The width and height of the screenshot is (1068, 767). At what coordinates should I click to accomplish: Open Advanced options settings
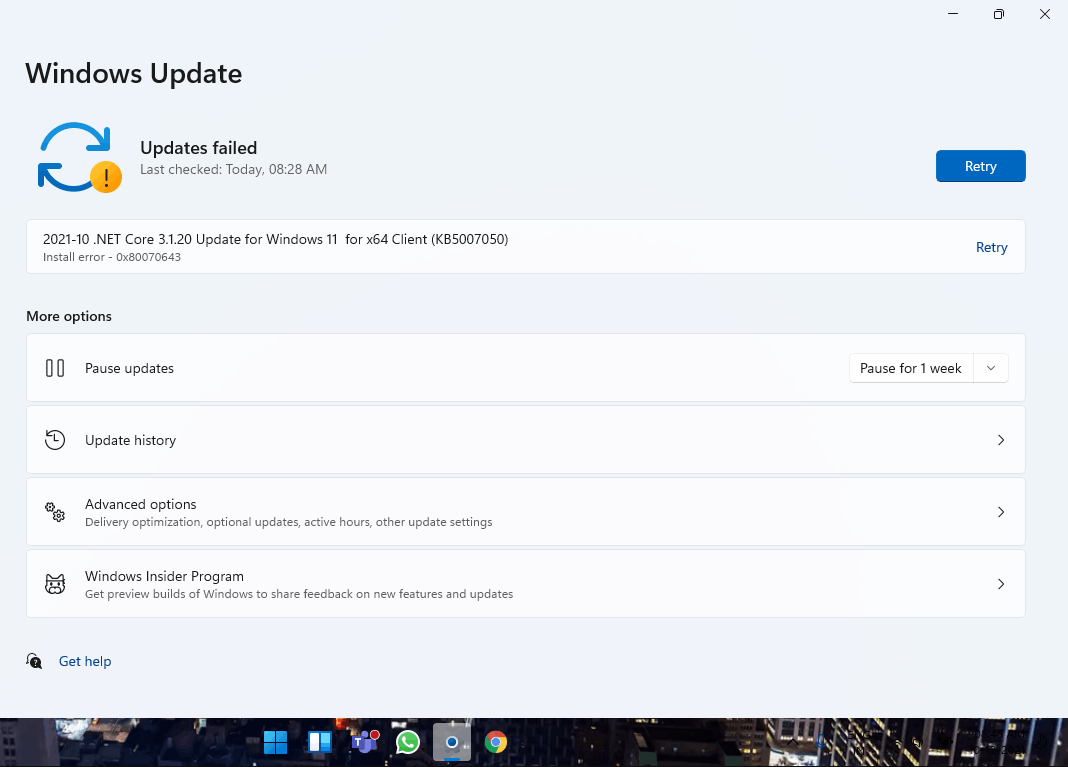point(526,512)
